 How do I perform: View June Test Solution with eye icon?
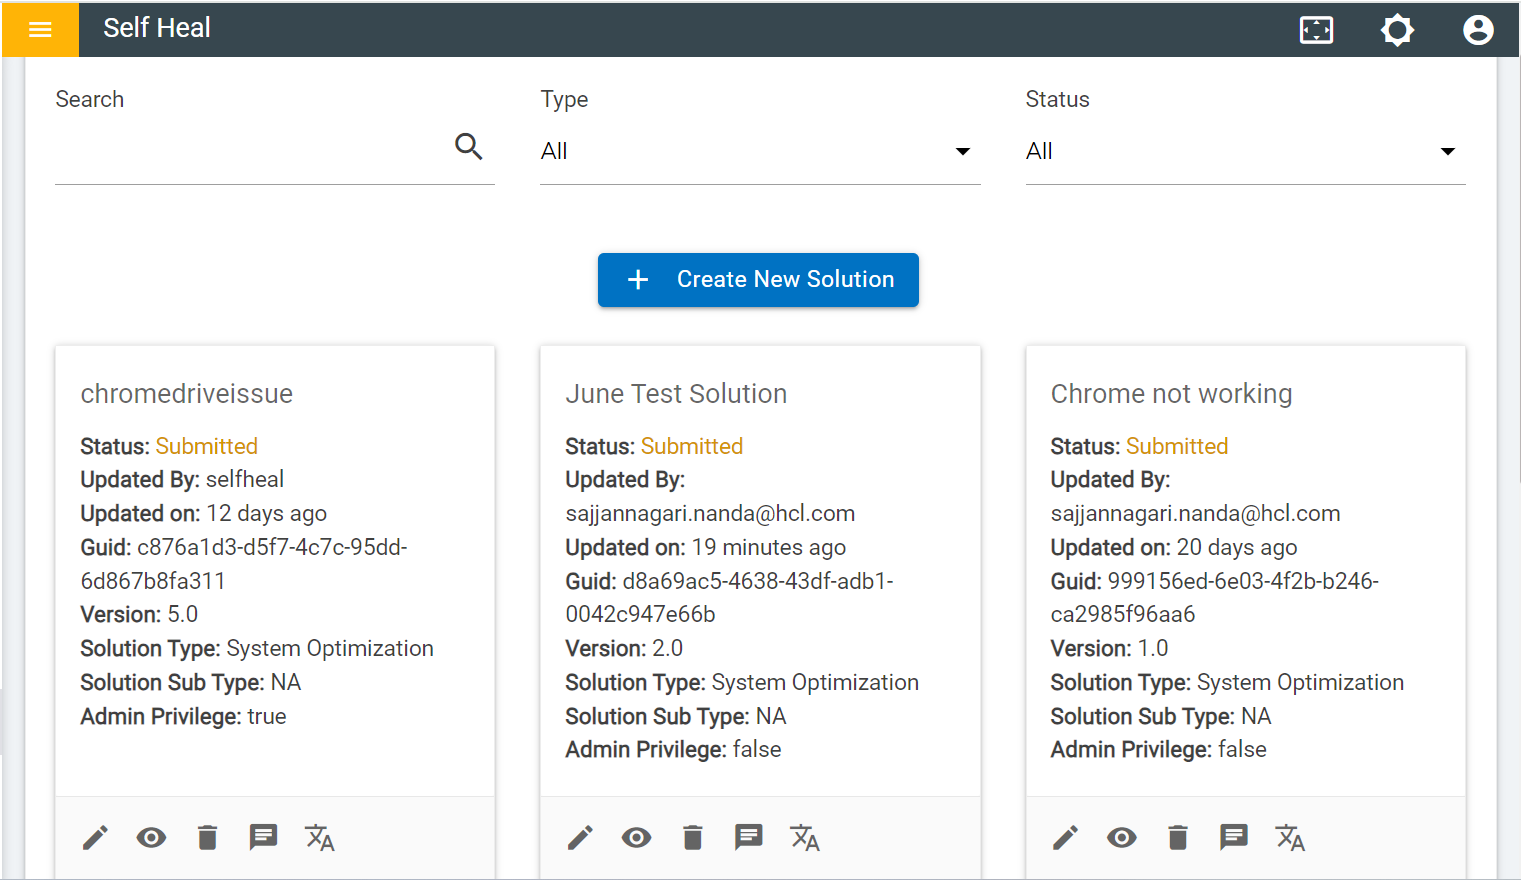coord(636,838)
